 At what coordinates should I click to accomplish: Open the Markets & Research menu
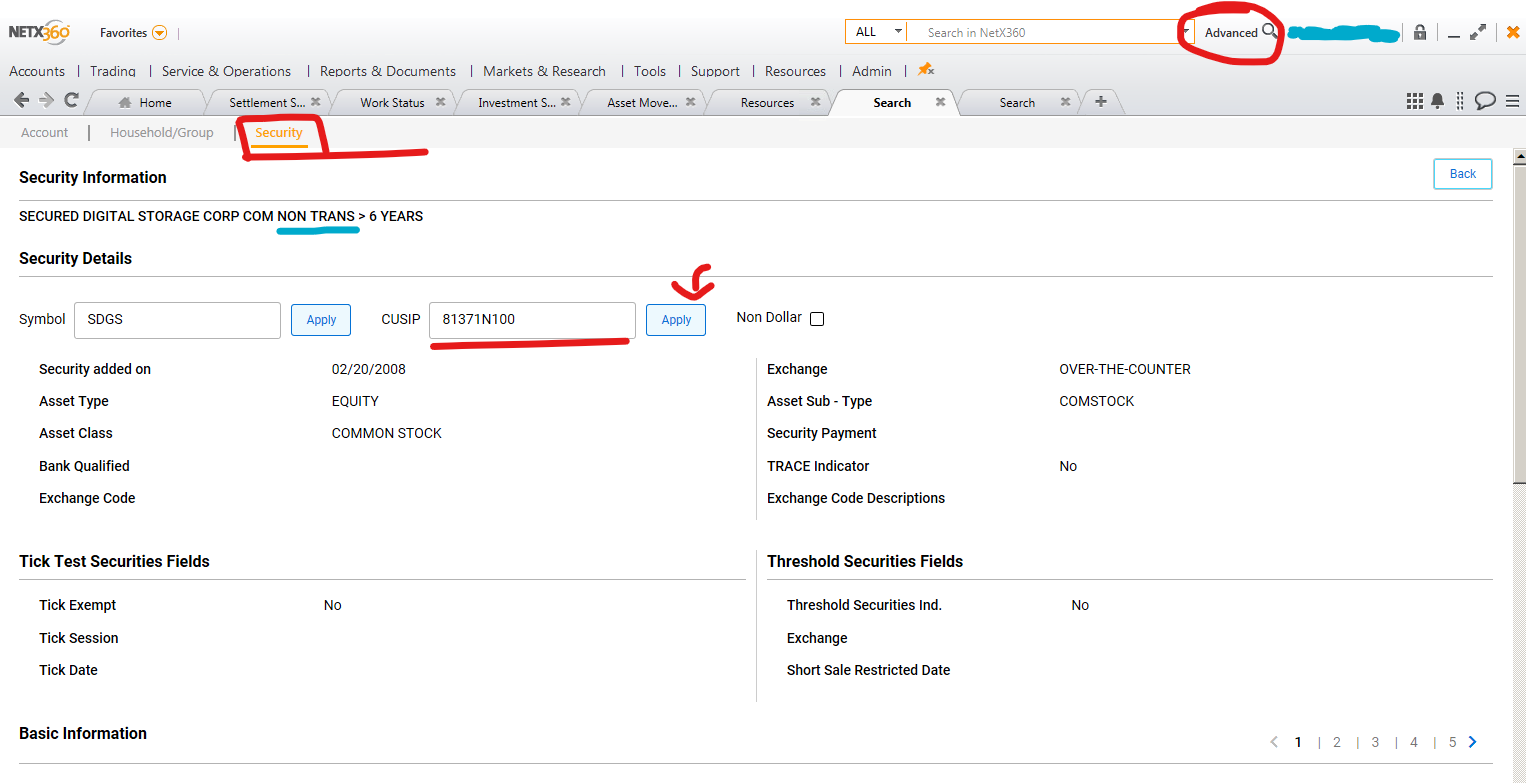(x=544, y=71)
